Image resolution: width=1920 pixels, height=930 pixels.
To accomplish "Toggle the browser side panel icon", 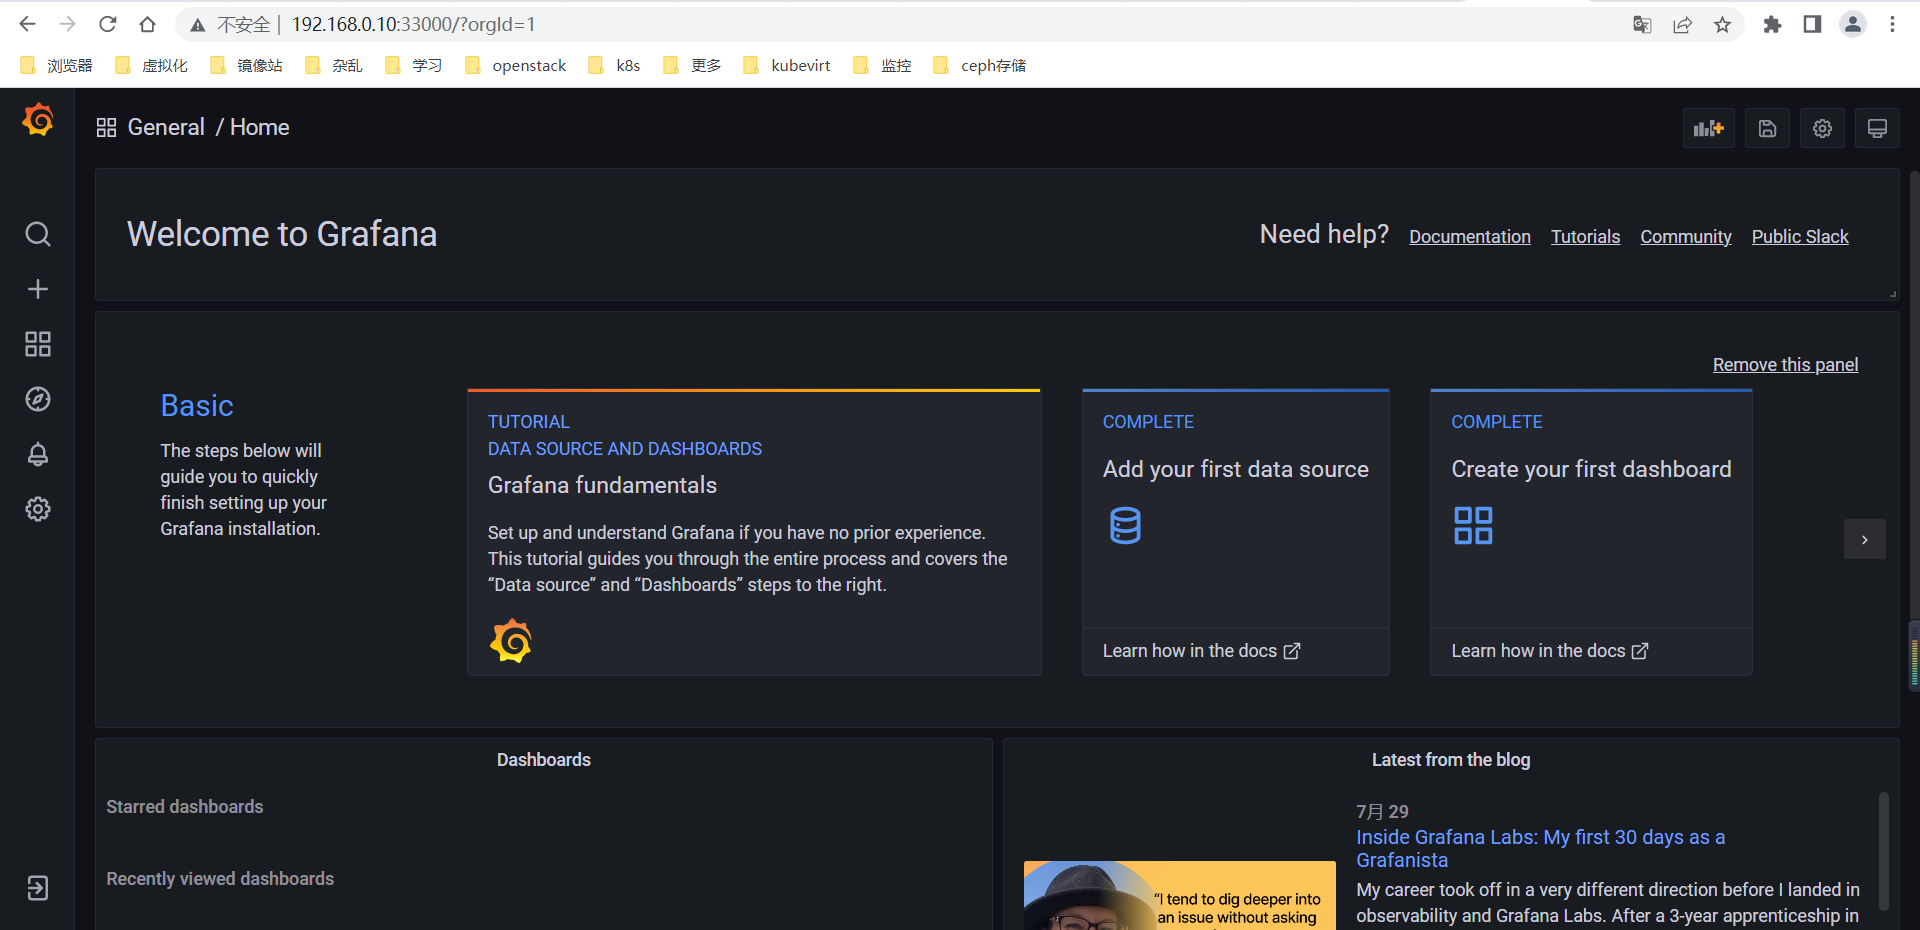I will coord(1812,24).
